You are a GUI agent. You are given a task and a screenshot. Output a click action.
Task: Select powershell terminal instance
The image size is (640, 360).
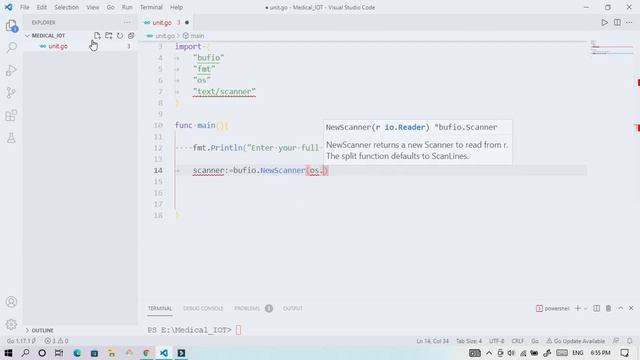[552, 308]
